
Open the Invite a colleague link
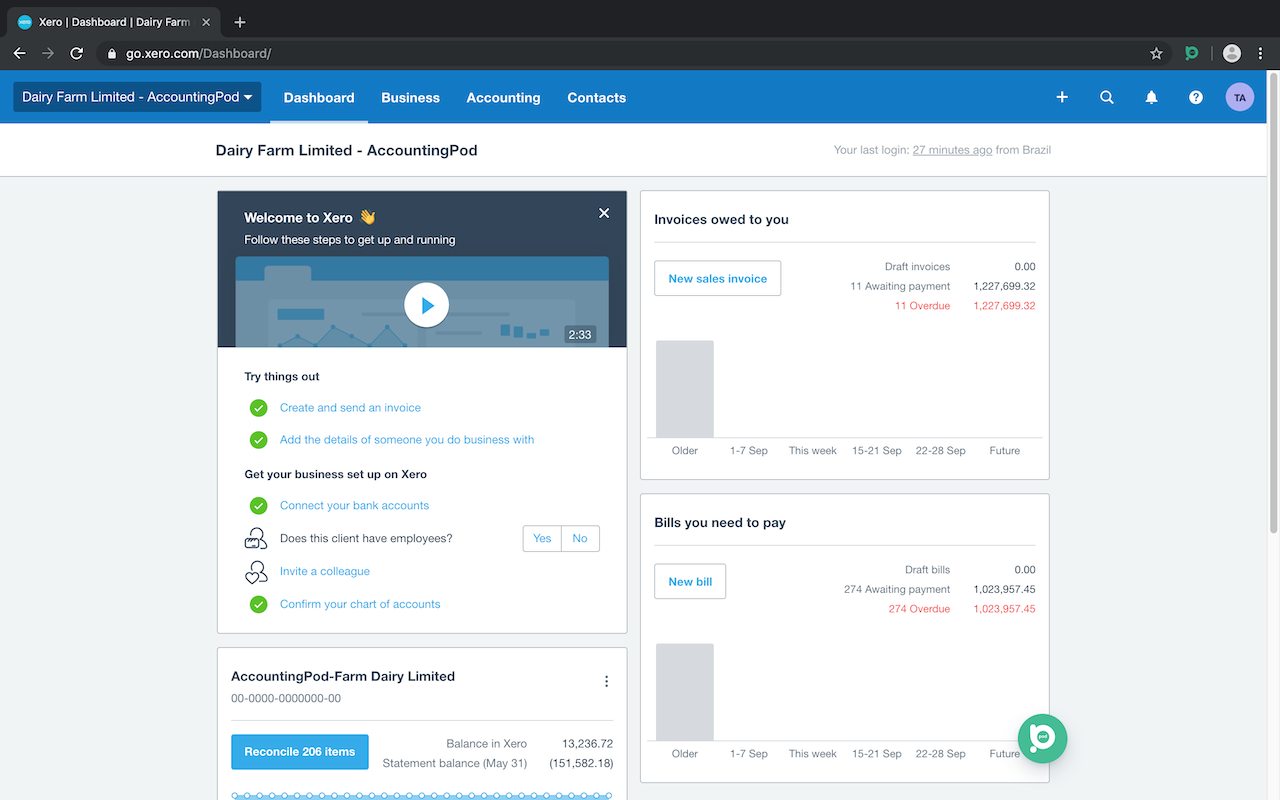(325, 571)
